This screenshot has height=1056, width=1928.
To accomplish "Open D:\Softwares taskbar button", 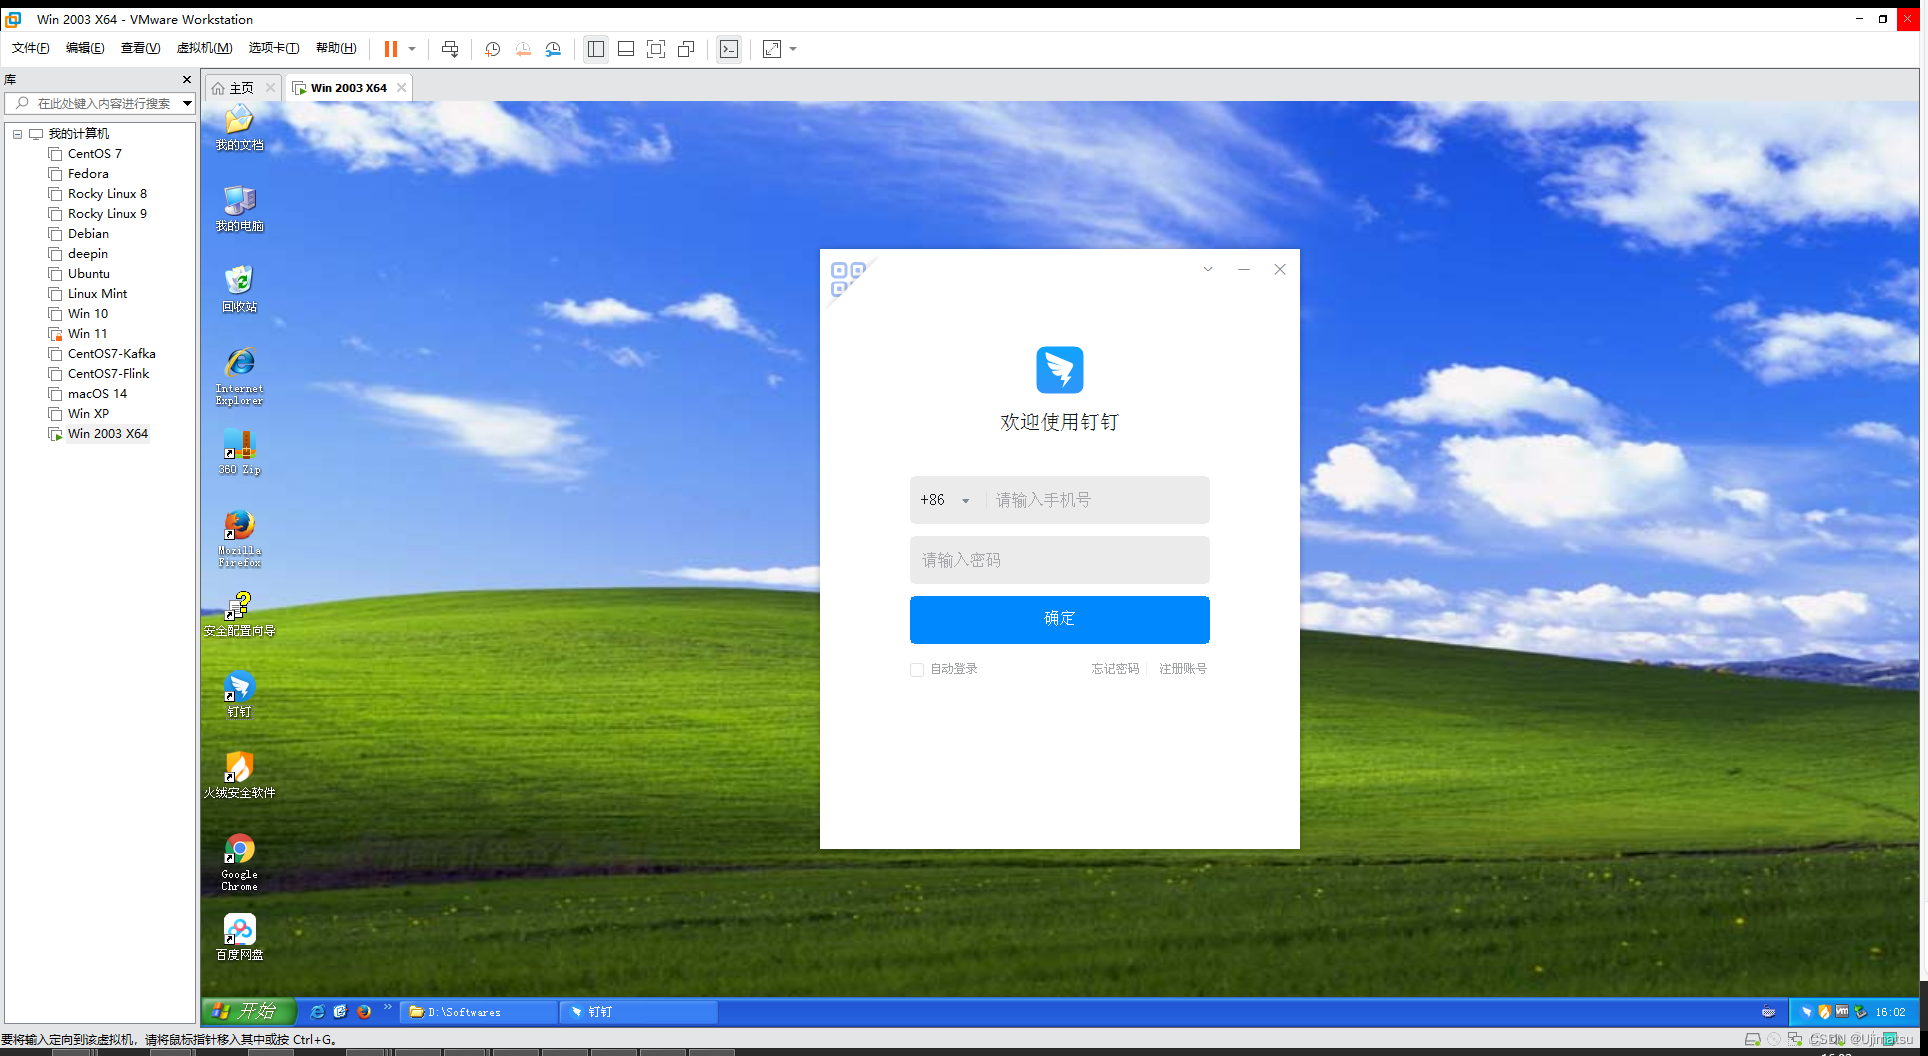I will coord(479,1012).
